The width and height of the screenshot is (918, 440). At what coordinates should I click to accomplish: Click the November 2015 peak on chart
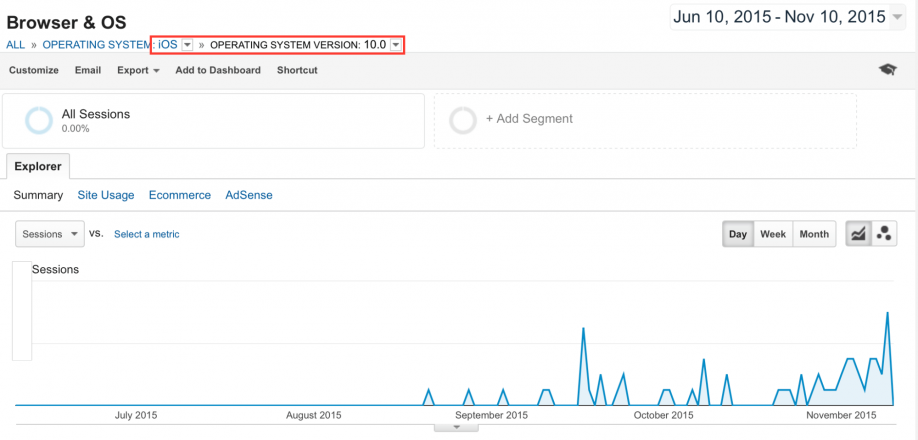pos(887,313)
